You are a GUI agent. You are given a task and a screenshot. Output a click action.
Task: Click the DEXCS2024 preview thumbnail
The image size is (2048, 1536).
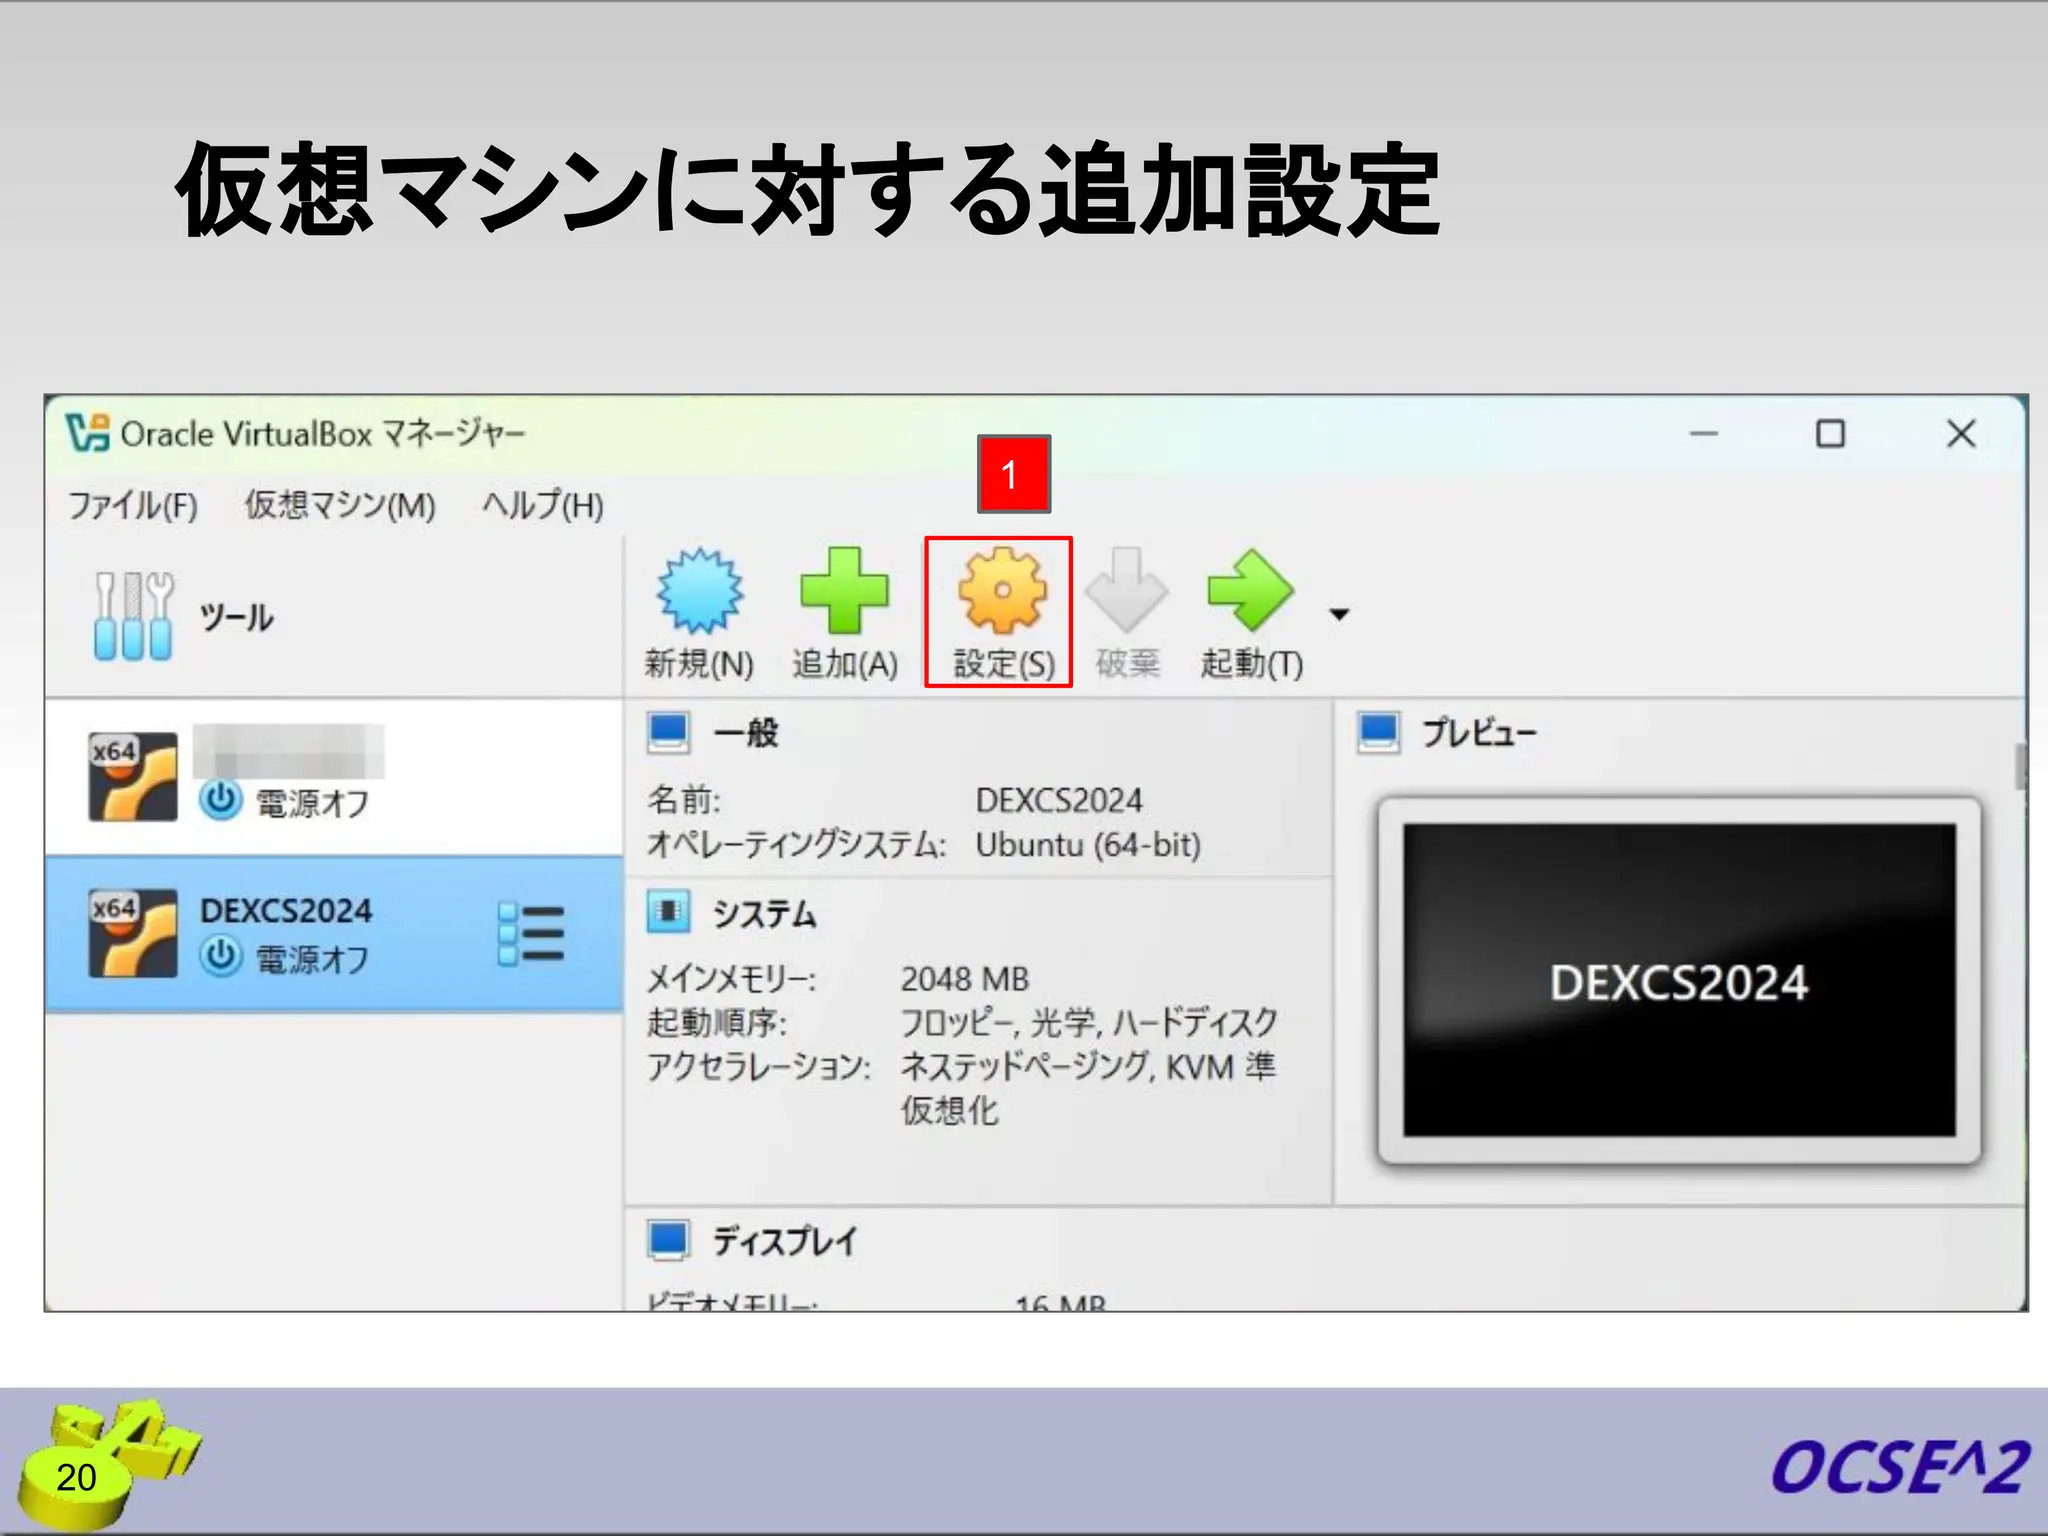point(1679,980)
